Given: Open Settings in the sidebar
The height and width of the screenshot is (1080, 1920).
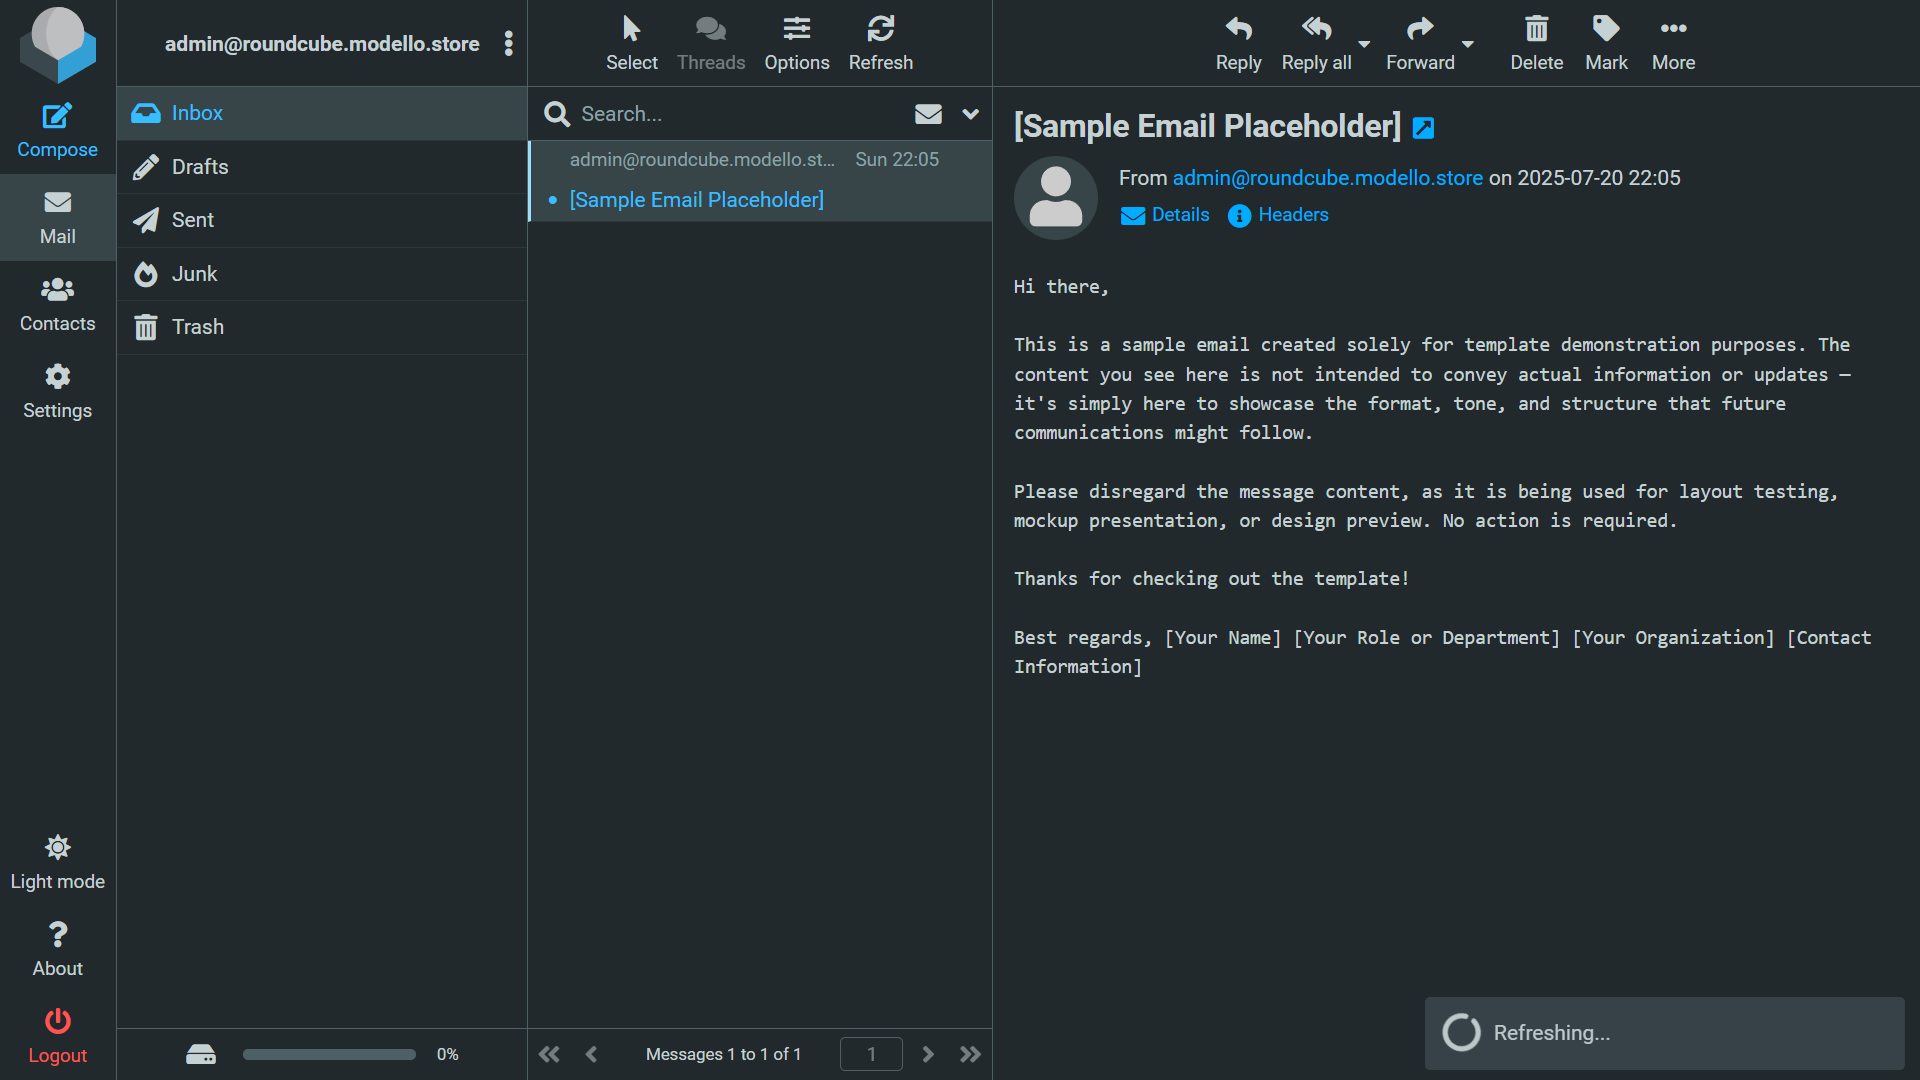Looking at the screenshot, I should click(57, 391).
